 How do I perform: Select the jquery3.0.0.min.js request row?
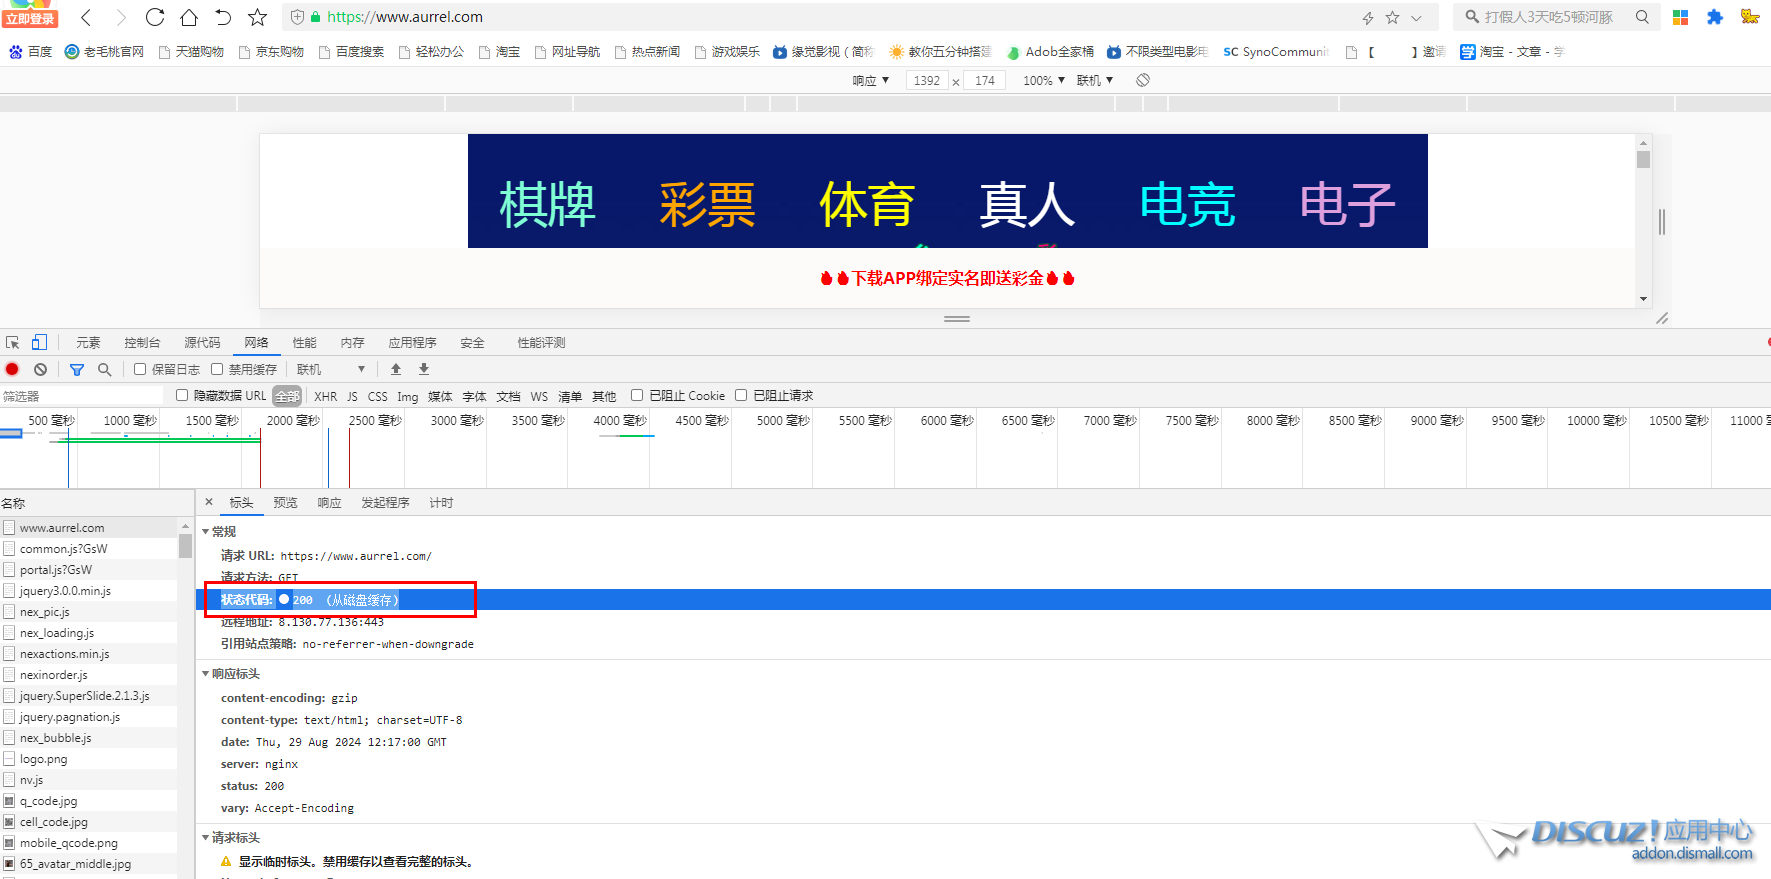pos(89,590)
